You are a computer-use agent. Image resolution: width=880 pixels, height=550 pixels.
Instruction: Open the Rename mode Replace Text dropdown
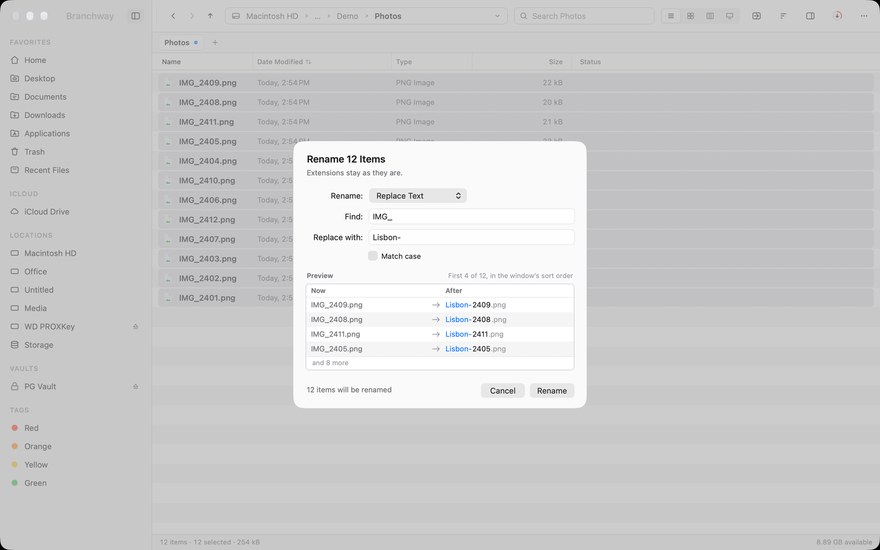click(x=418, y=196)
